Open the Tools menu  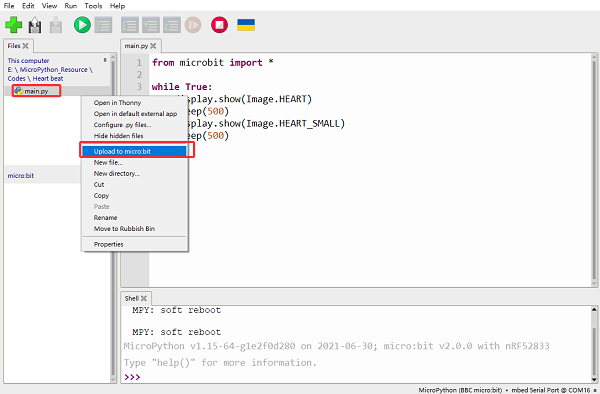coord(93,6)
